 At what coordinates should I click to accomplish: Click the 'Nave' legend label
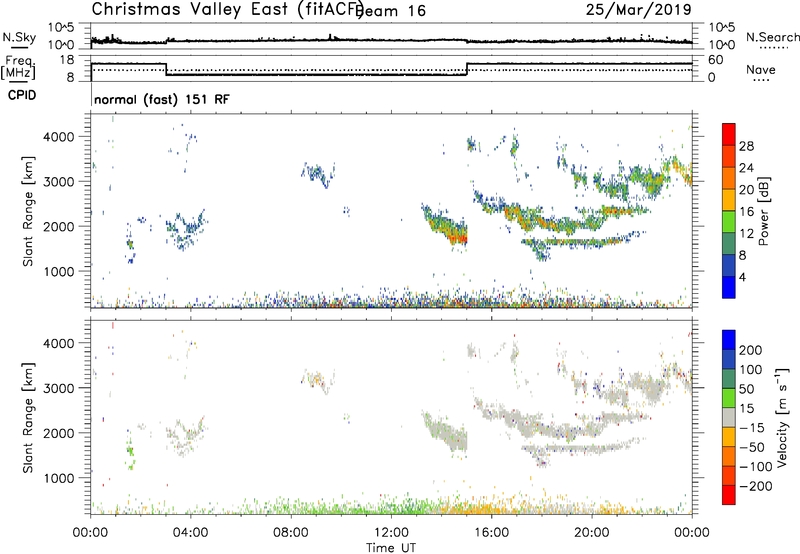coord(761,70)
